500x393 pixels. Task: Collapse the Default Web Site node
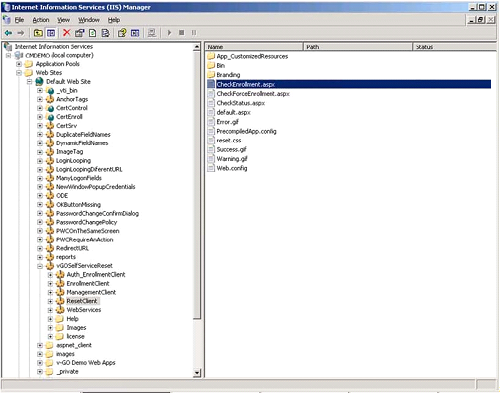[x=29, y=81]
